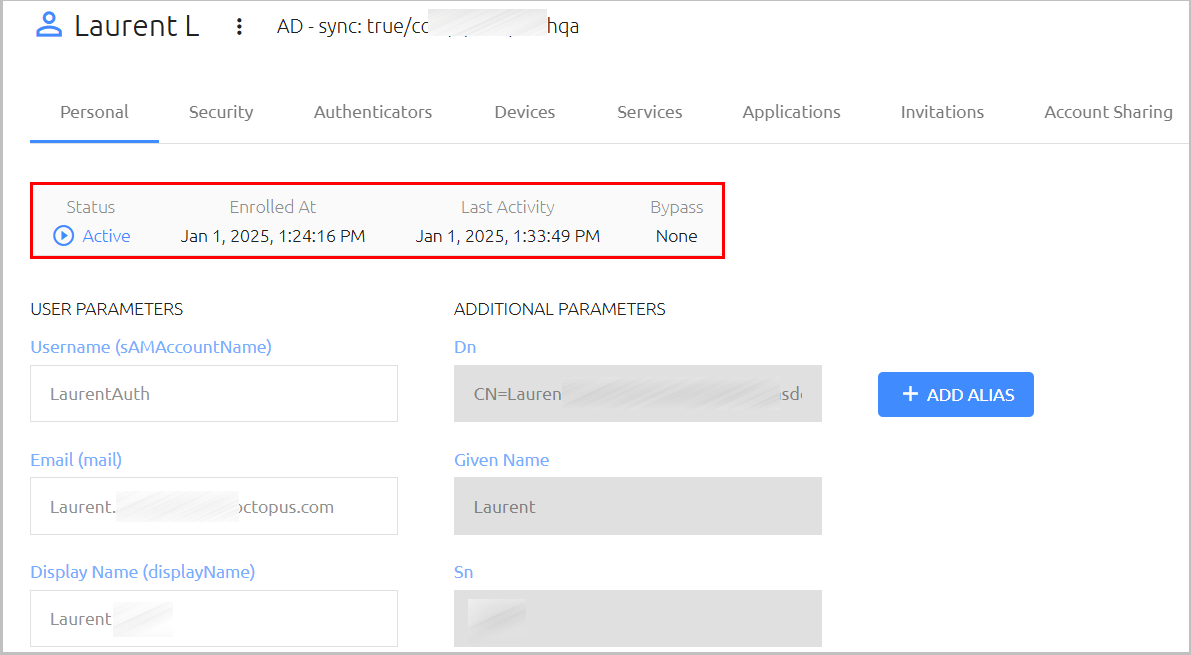The height and width of the screenshot is (655, 1191).
Task: Click the Bypass column label
Action: tap(677, 207)
